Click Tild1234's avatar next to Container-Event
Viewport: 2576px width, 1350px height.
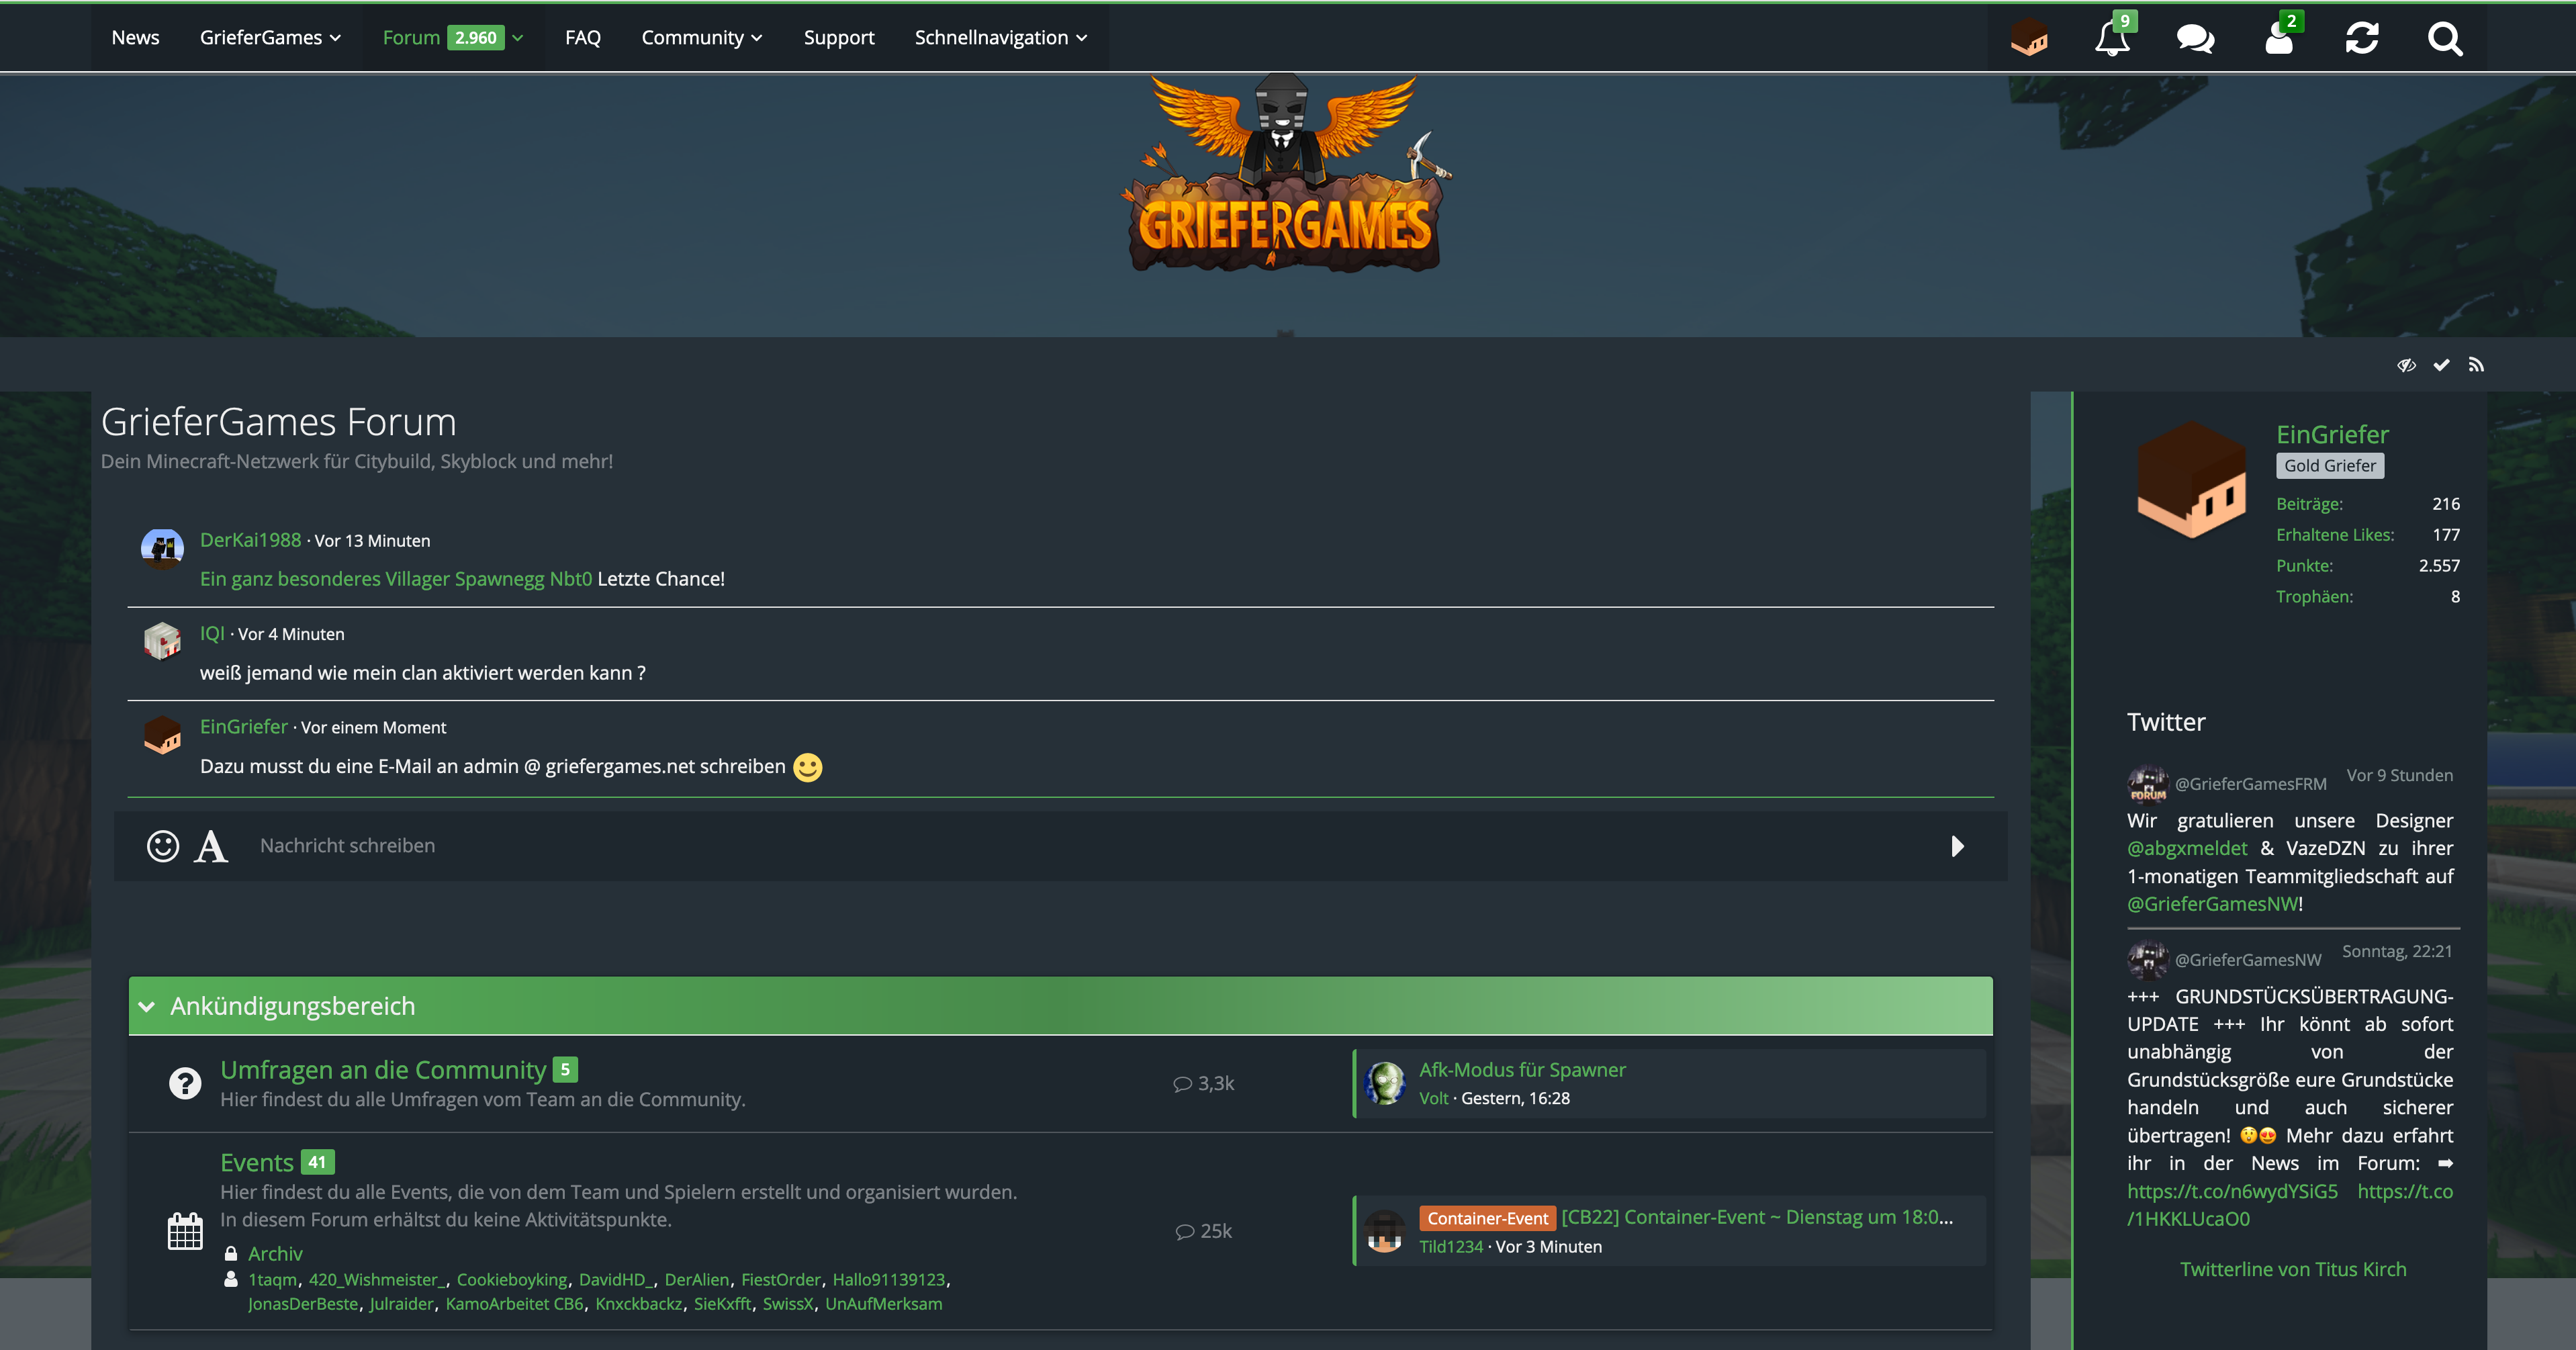point(1385,1231)
